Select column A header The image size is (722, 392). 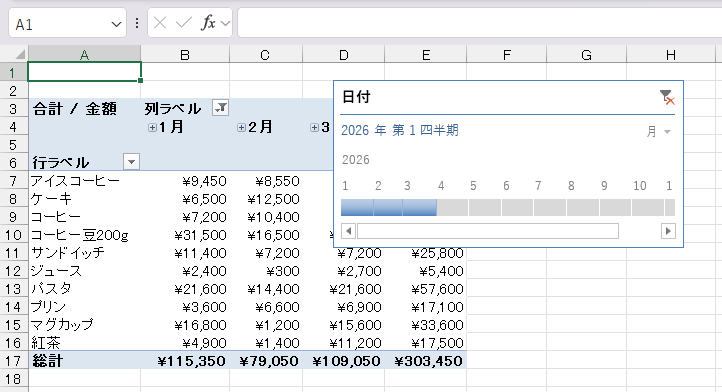[x=84, y=55]
